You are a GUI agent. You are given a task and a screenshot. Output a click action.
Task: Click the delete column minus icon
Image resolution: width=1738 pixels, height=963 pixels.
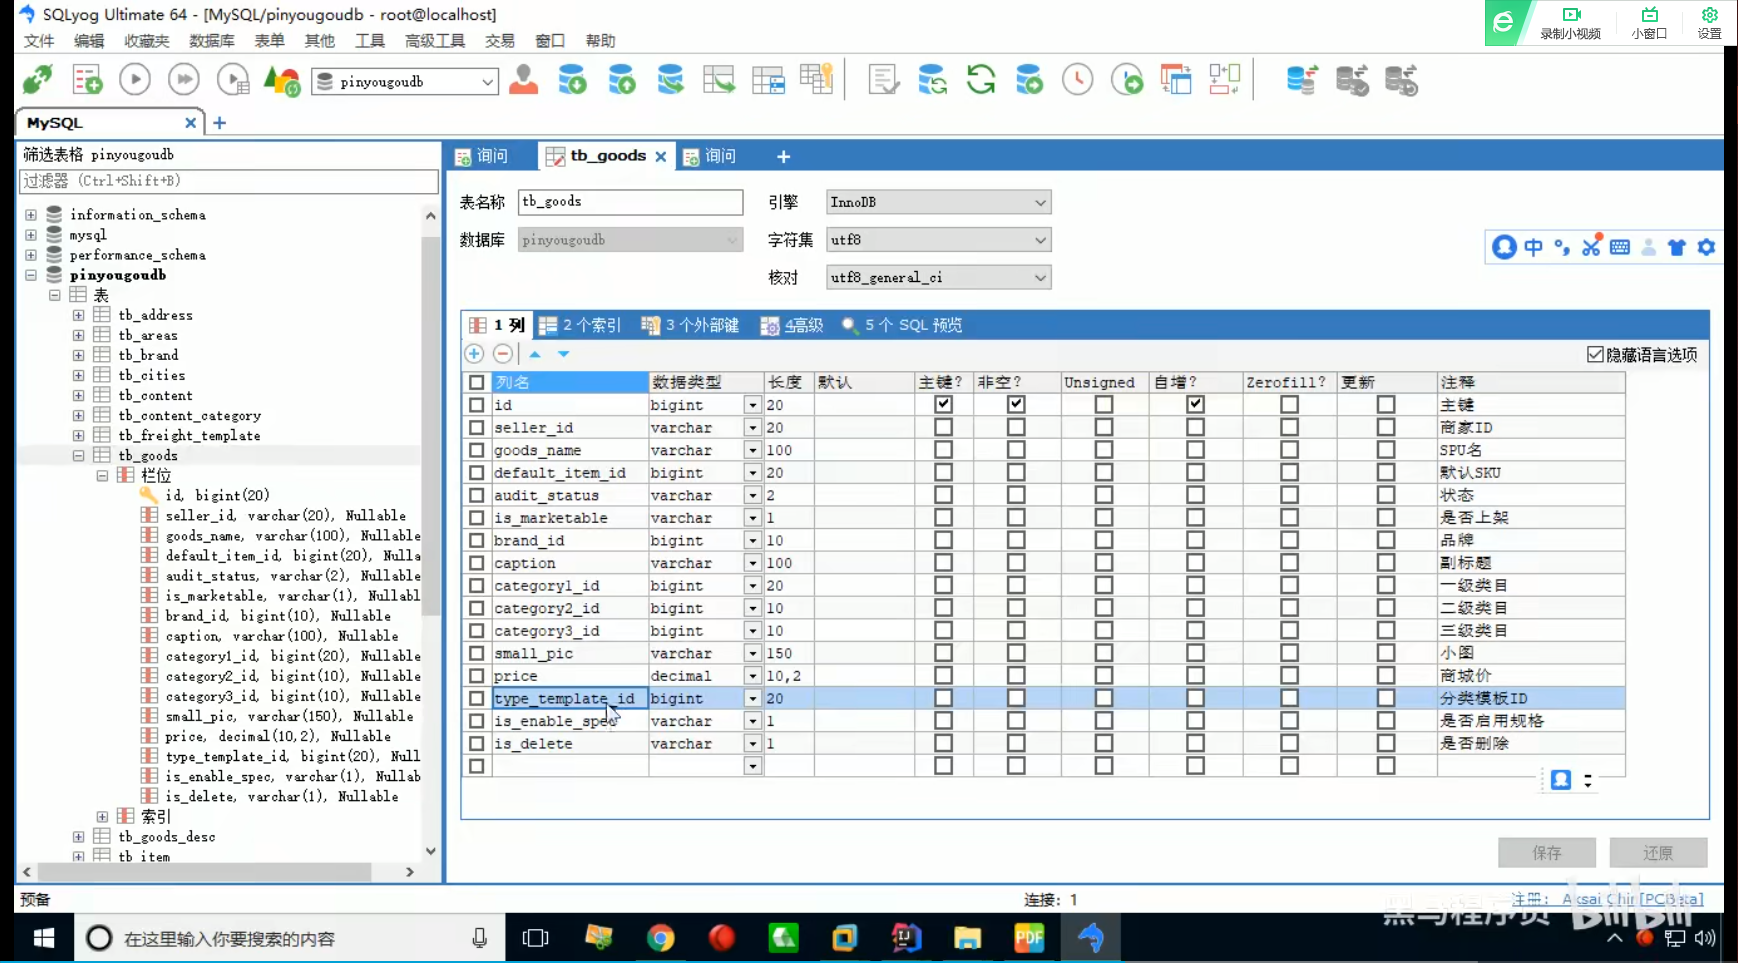503,354
